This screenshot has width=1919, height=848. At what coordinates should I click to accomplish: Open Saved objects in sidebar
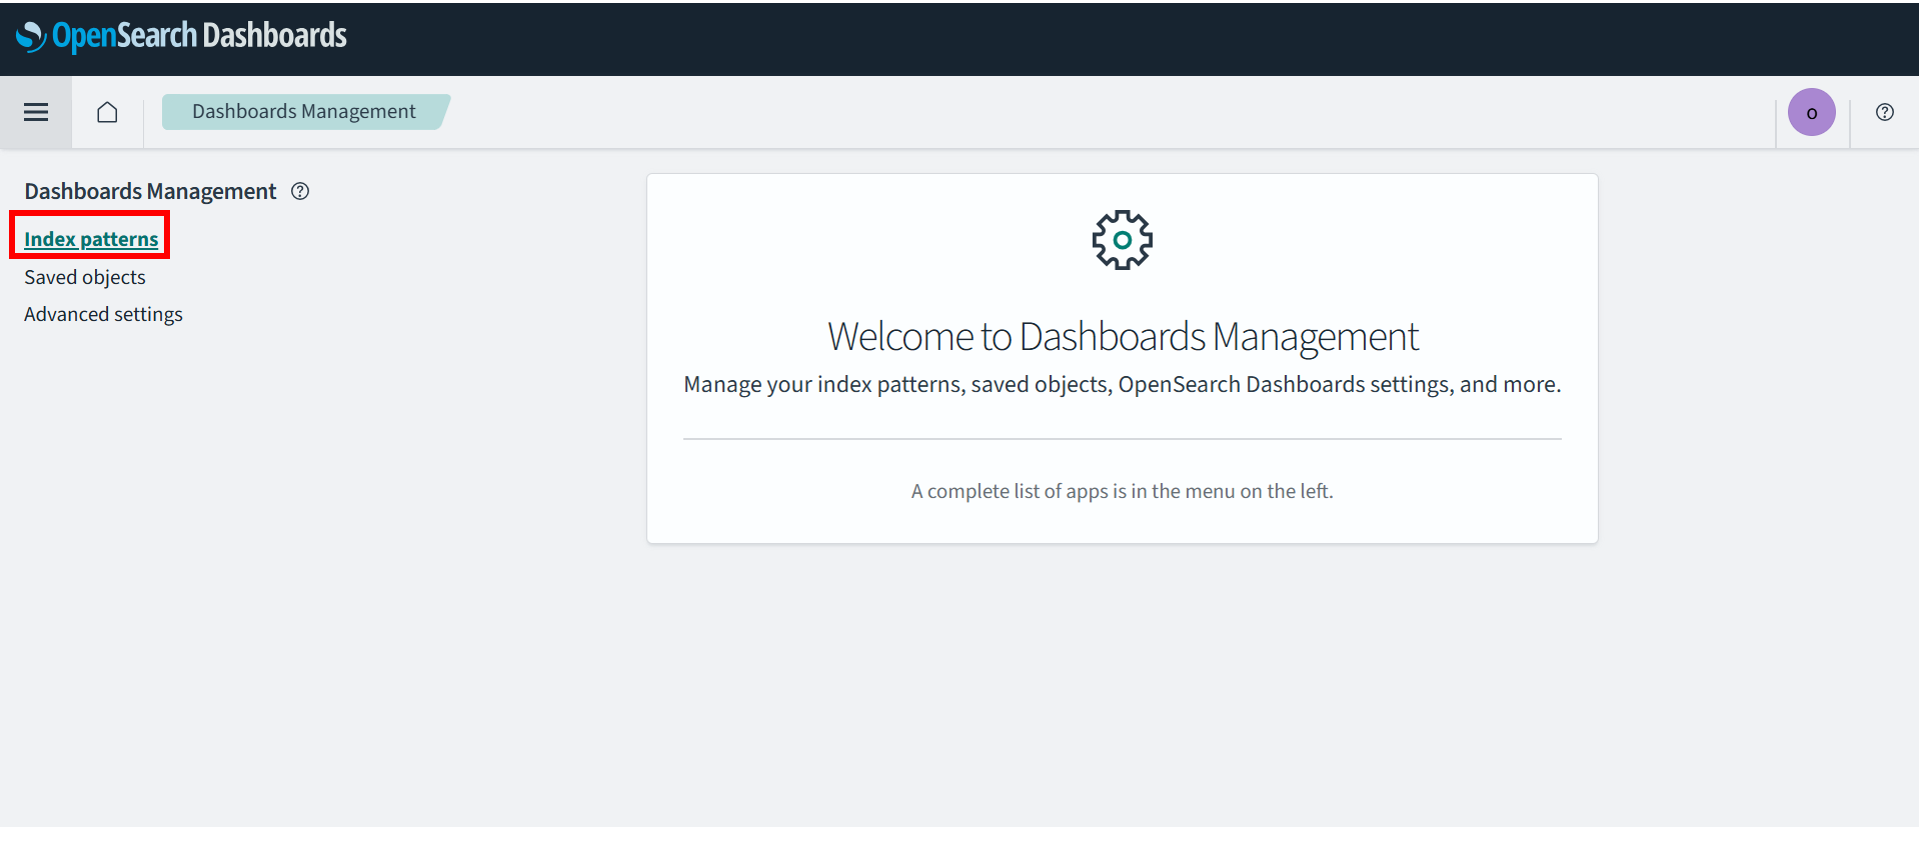(85, 277)
